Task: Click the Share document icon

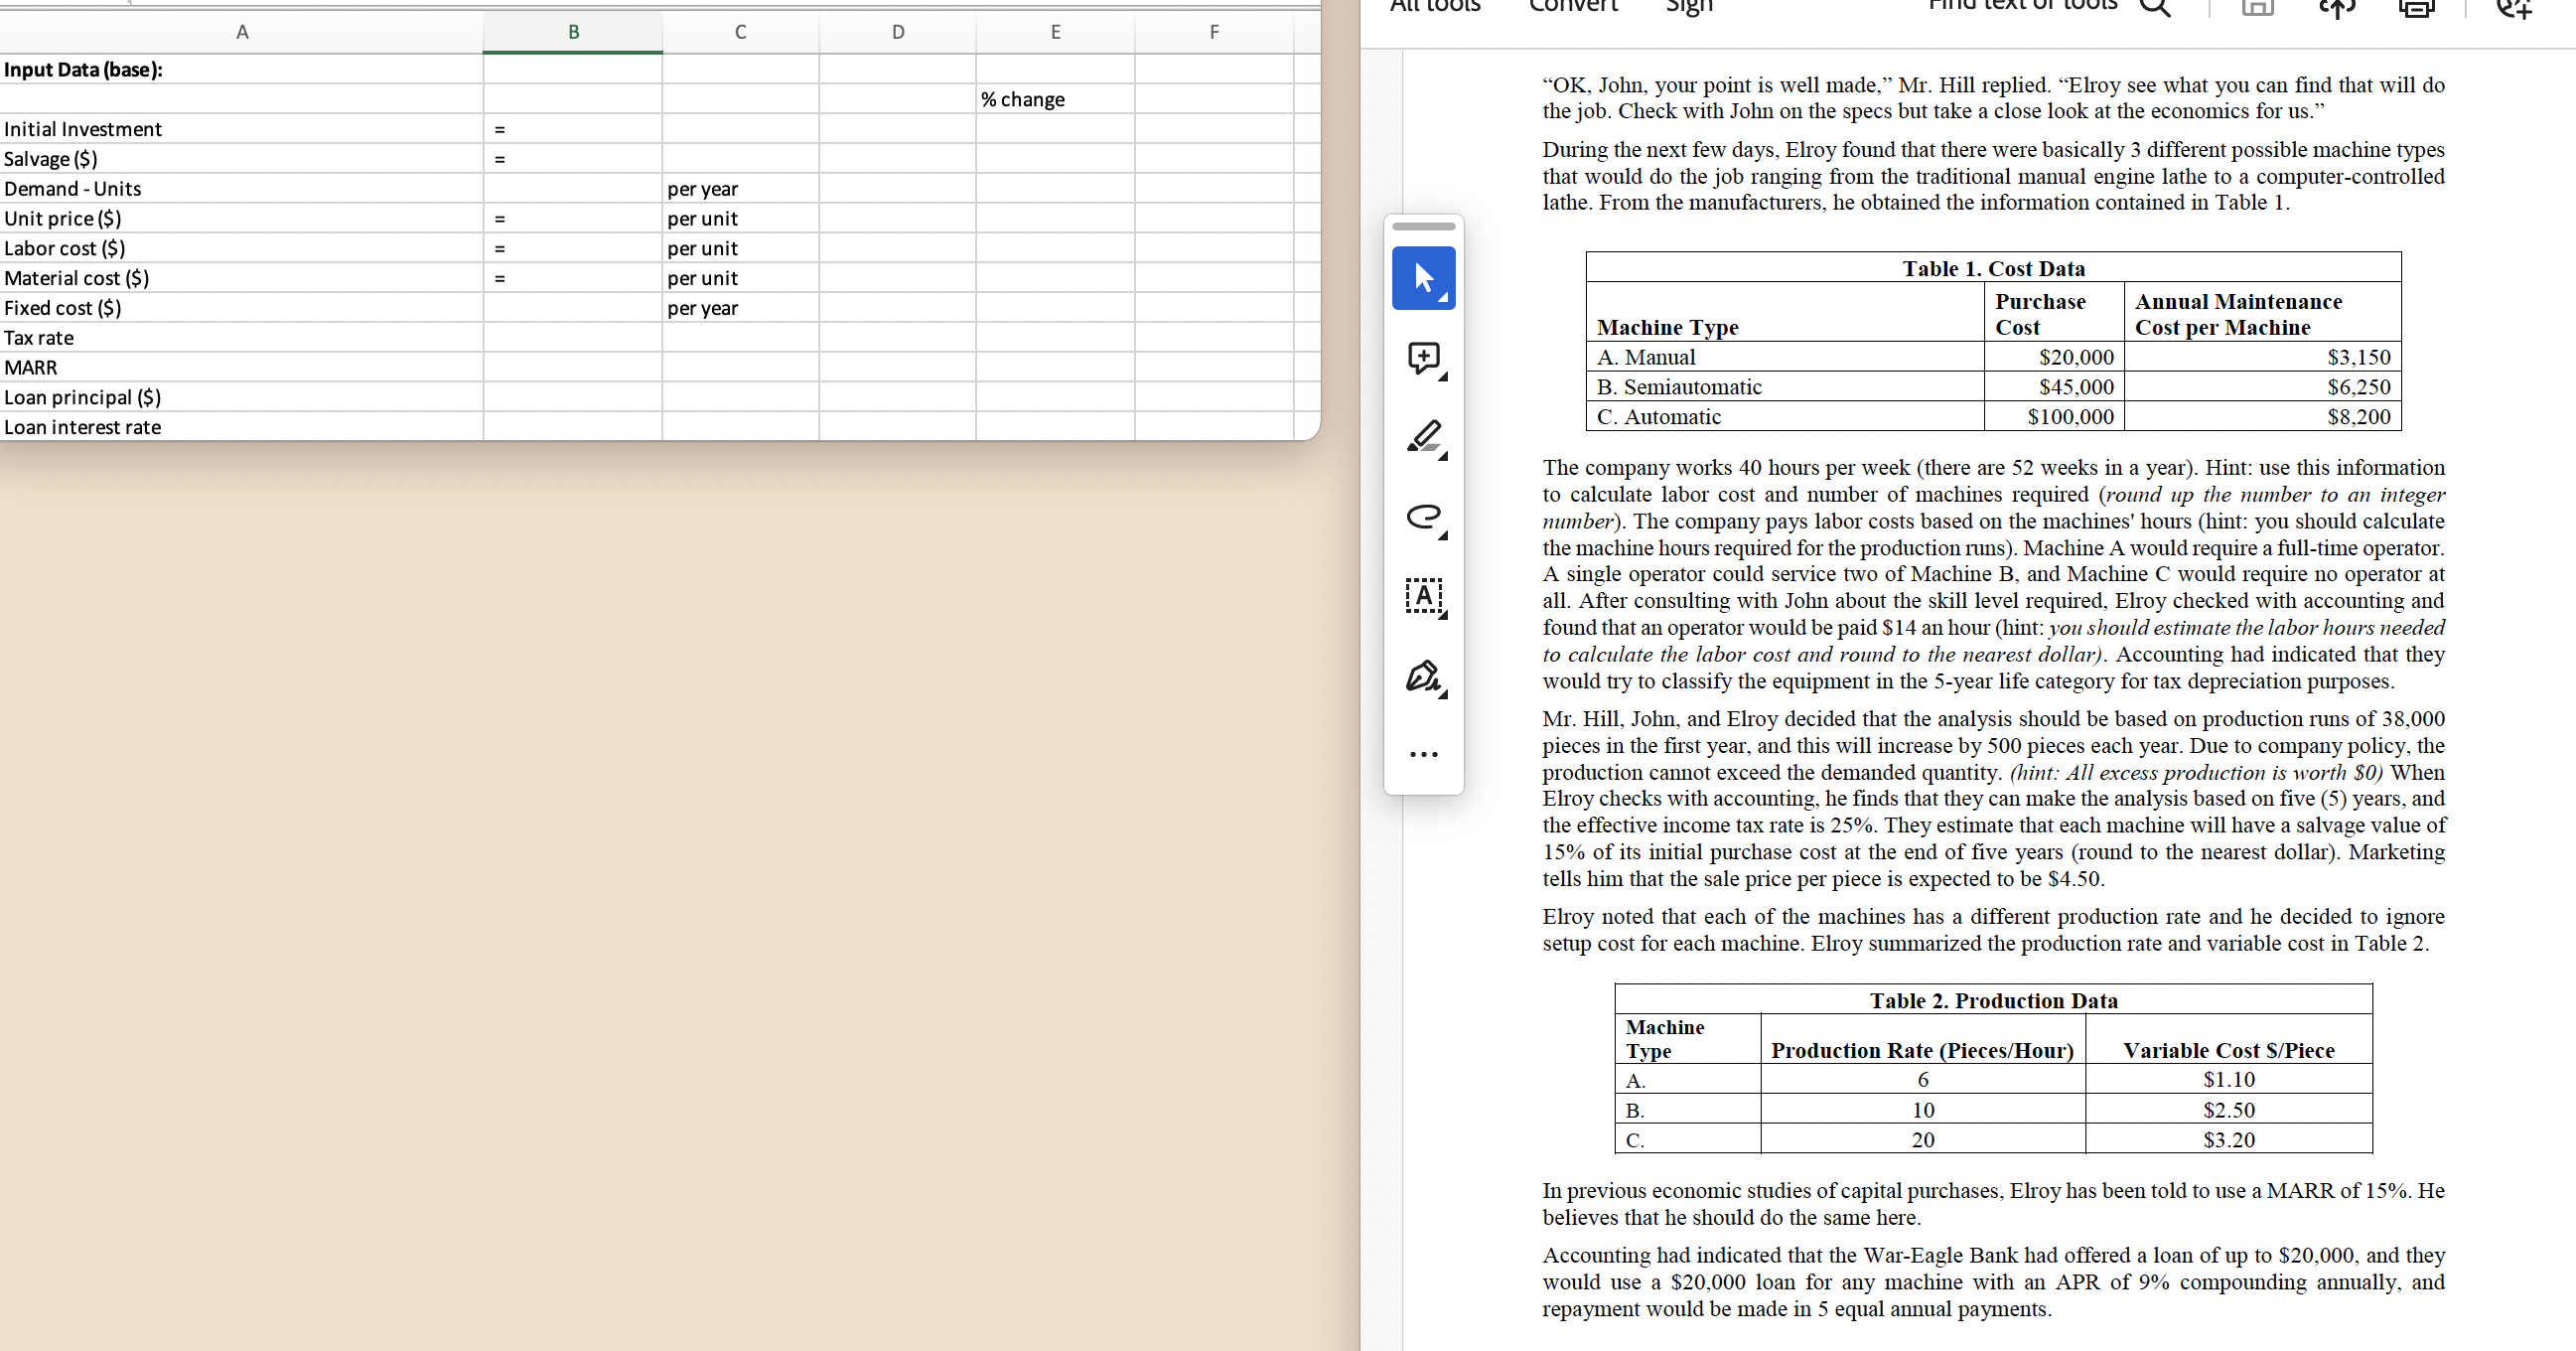Action: (2337, 10)
